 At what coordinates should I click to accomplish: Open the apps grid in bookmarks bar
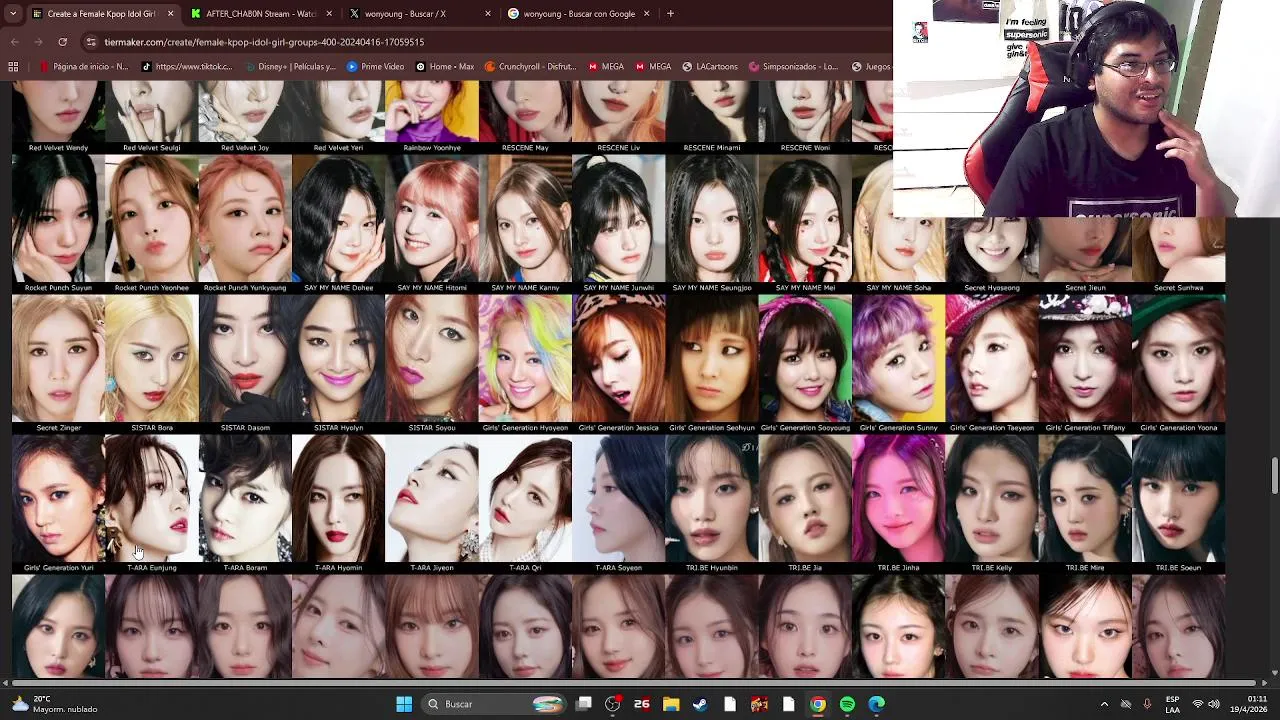[13, 67]
